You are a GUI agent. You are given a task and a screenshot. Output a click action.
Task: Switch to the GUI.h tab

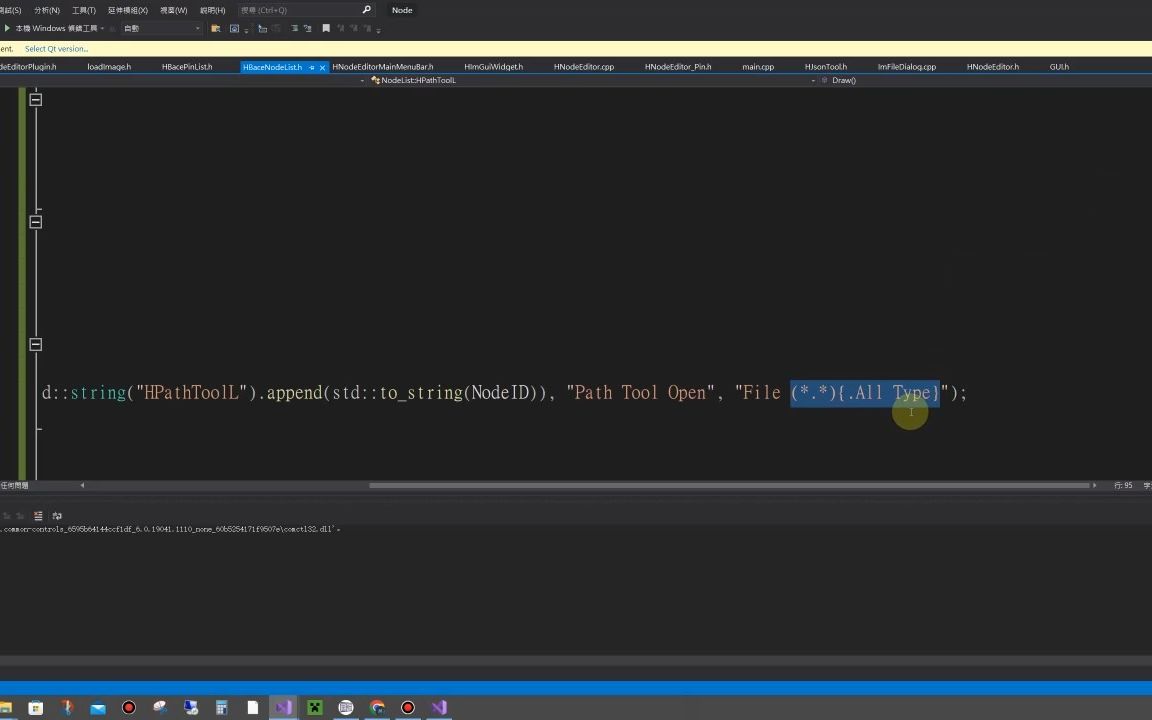(x=1059, y=67)
